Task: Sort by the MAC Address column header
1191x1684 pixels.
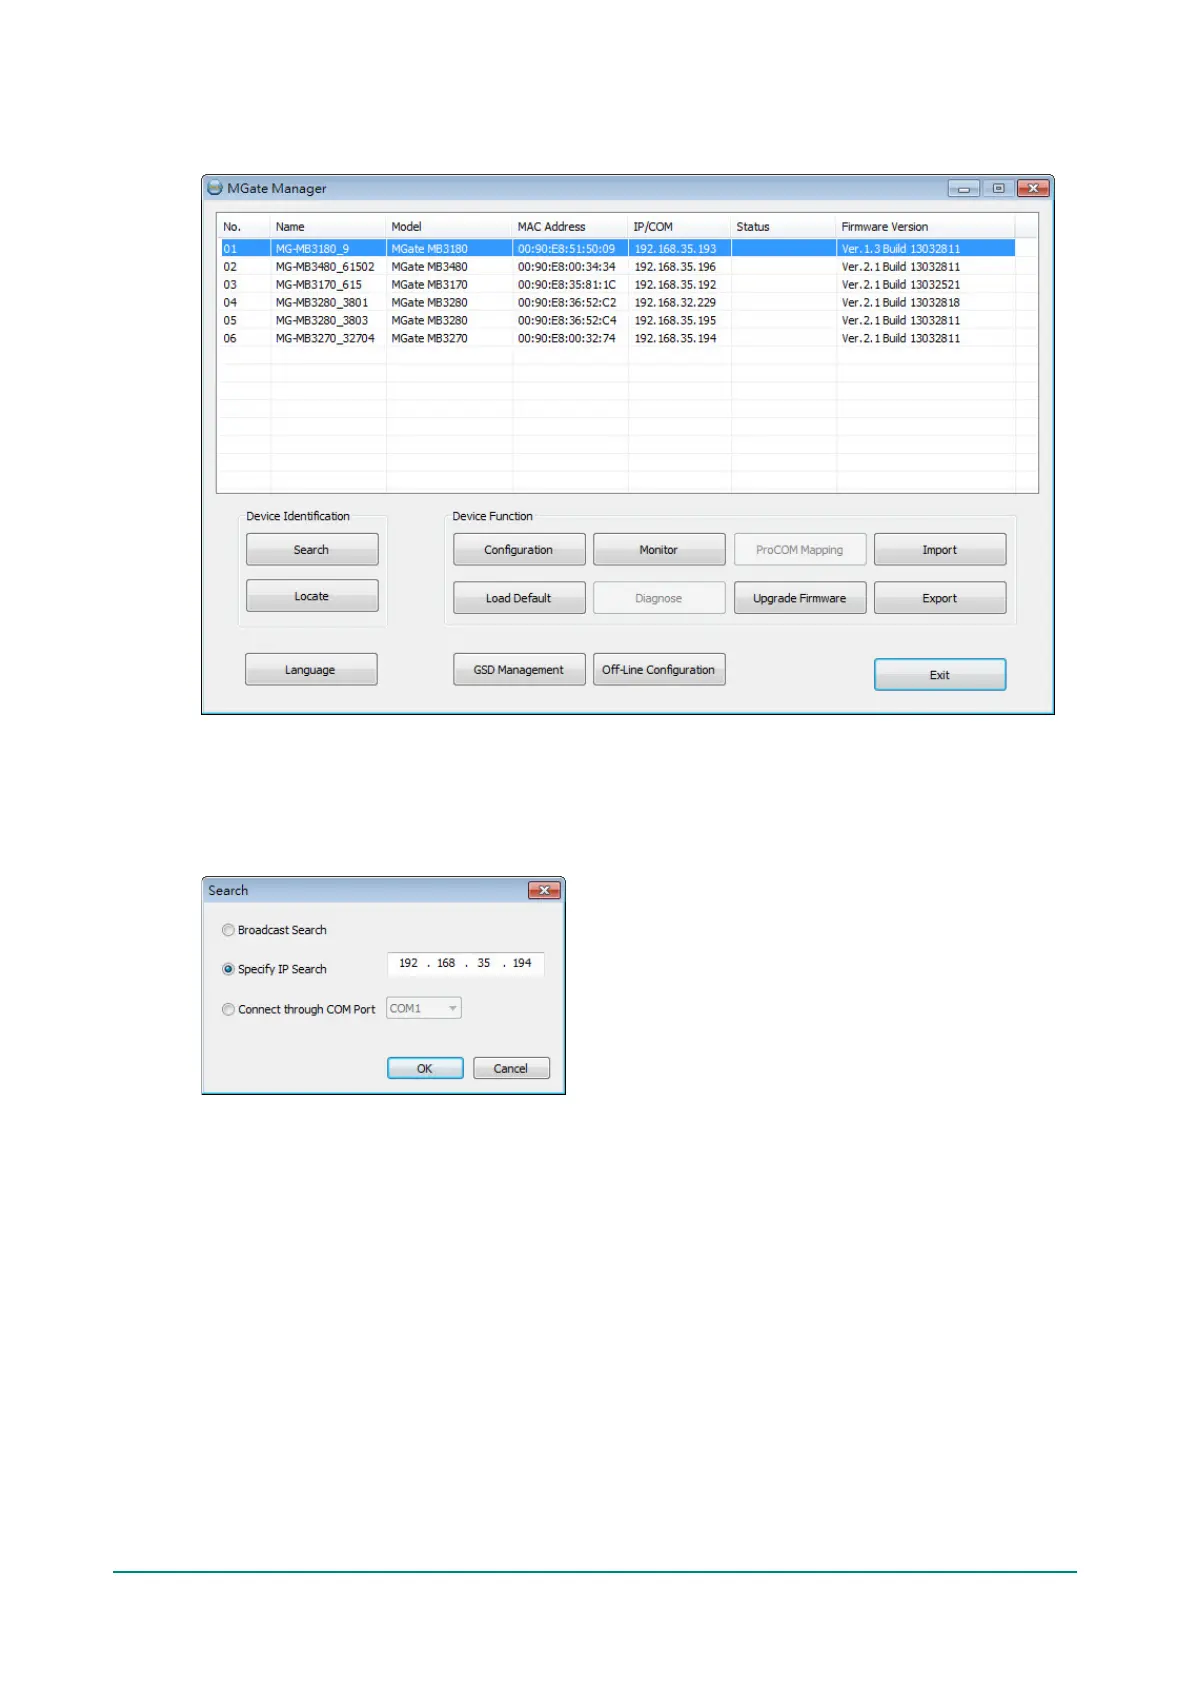Action: 570,227
